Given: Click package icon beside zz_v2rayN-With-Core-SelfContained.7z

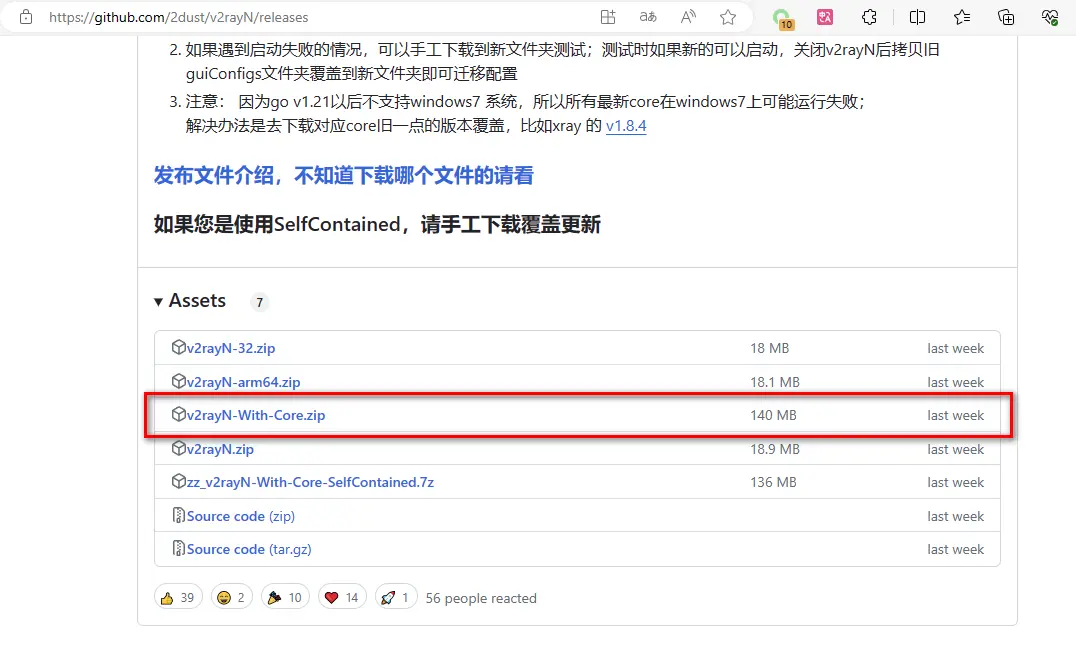Looking at the screenshot, I should pos(178,482).
